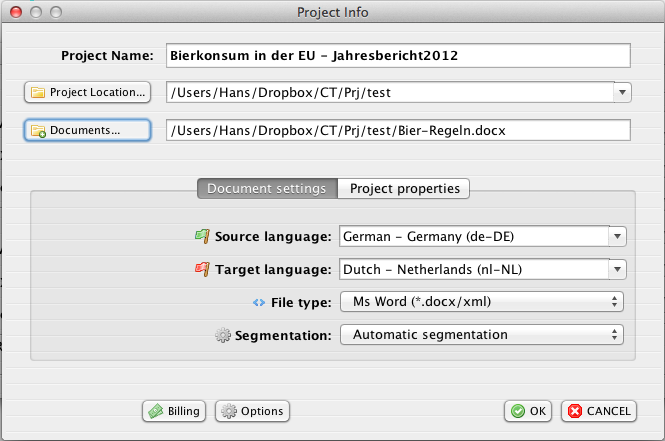Click the documents file path field

coord(398,130)
